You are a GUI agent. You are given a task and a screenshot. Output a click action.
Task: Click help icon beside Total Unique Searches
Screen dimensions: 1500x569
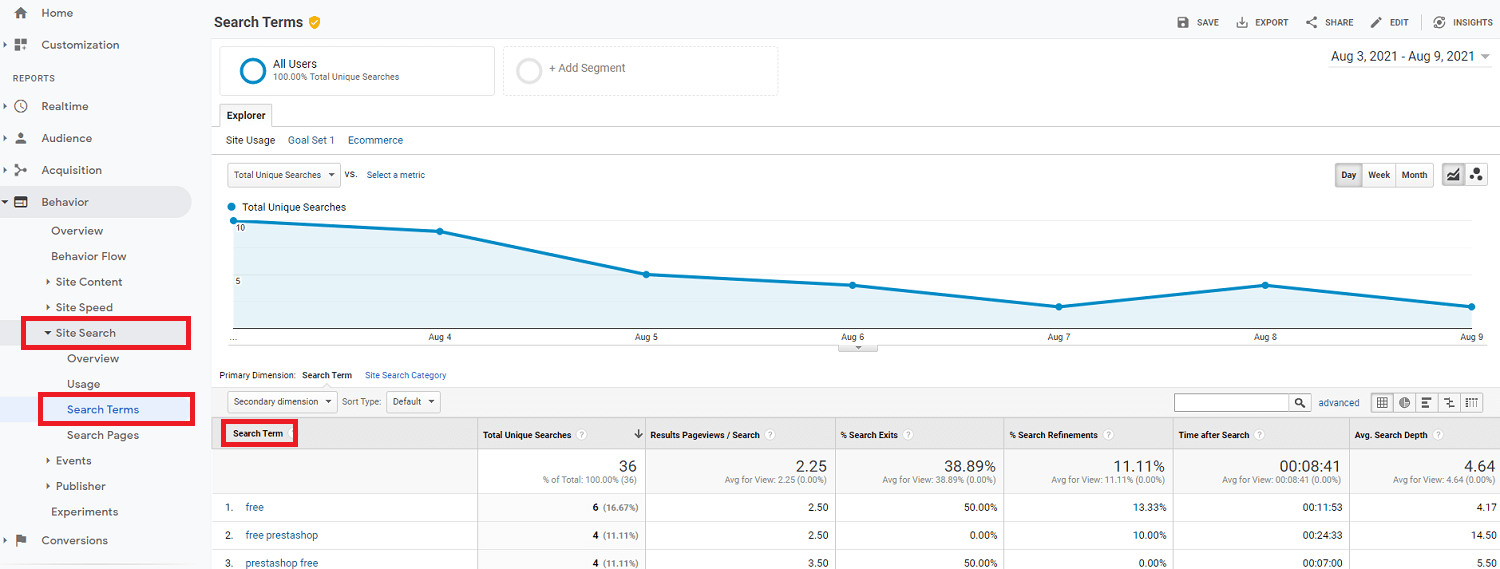click(x=581, y=435)
